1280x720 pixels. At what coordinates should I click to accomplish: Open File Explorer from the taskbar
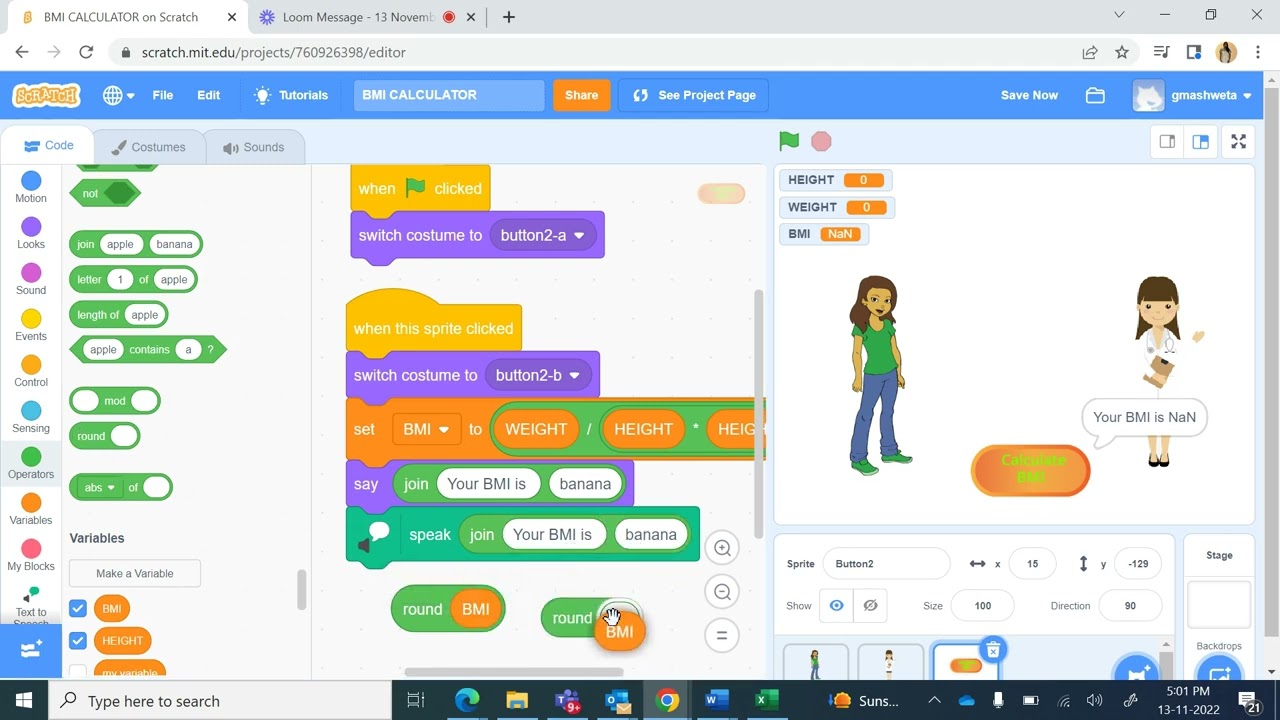[516, 700]
